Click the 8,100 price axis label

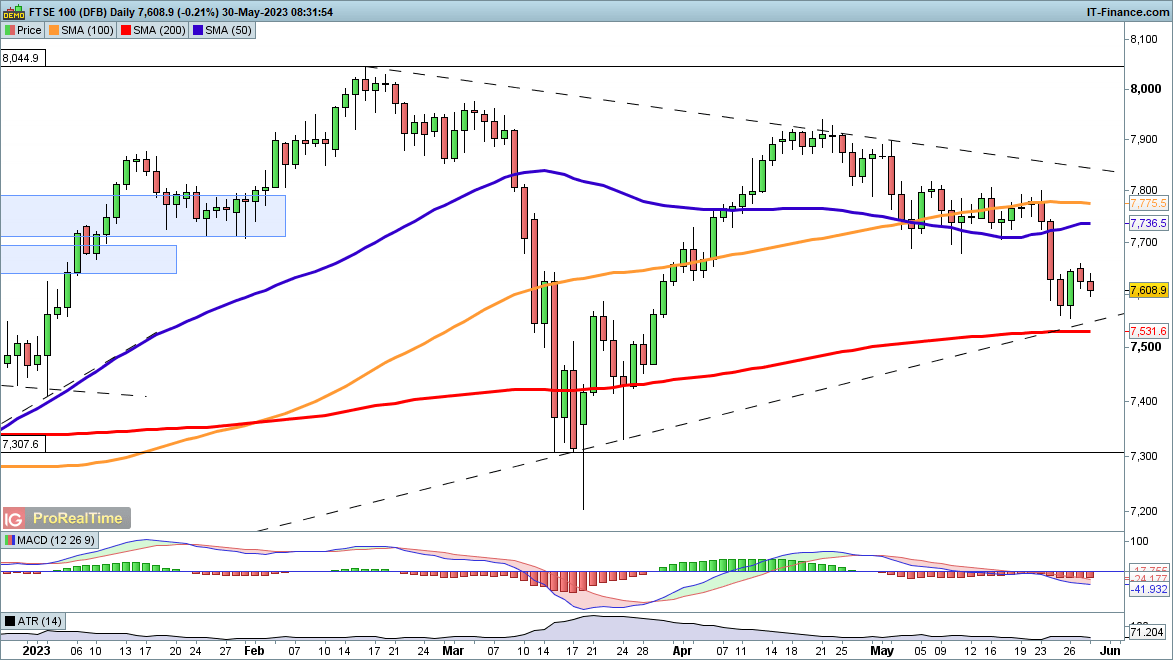(1145, 40)
